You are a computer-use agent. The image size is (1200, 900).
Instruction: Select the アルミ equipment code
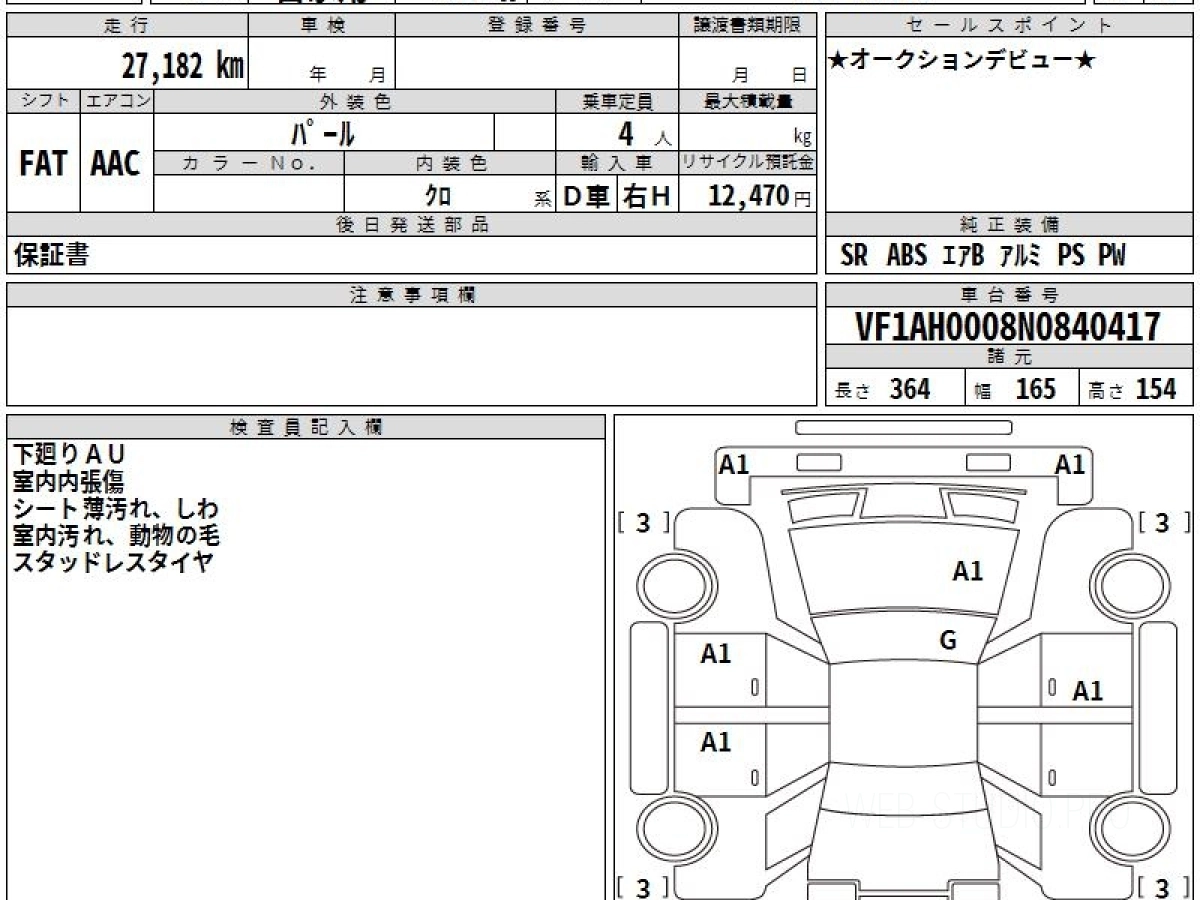(x=1020, y=256)
